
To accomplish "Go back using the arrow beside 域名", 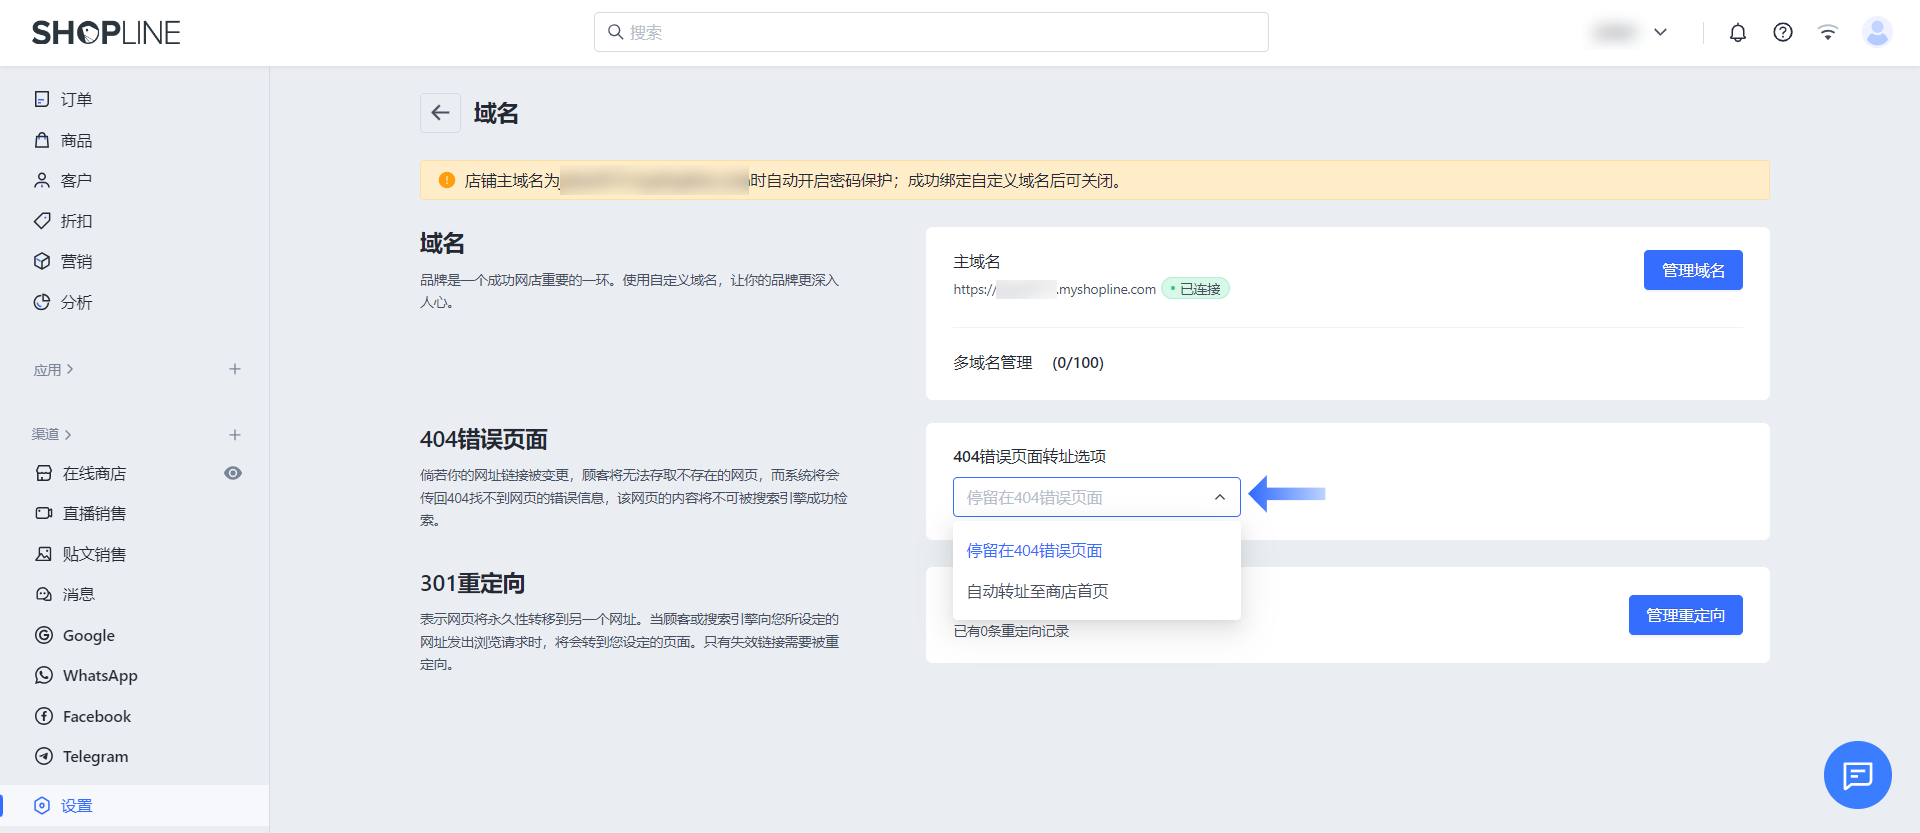I will click(x=440, y=113).
